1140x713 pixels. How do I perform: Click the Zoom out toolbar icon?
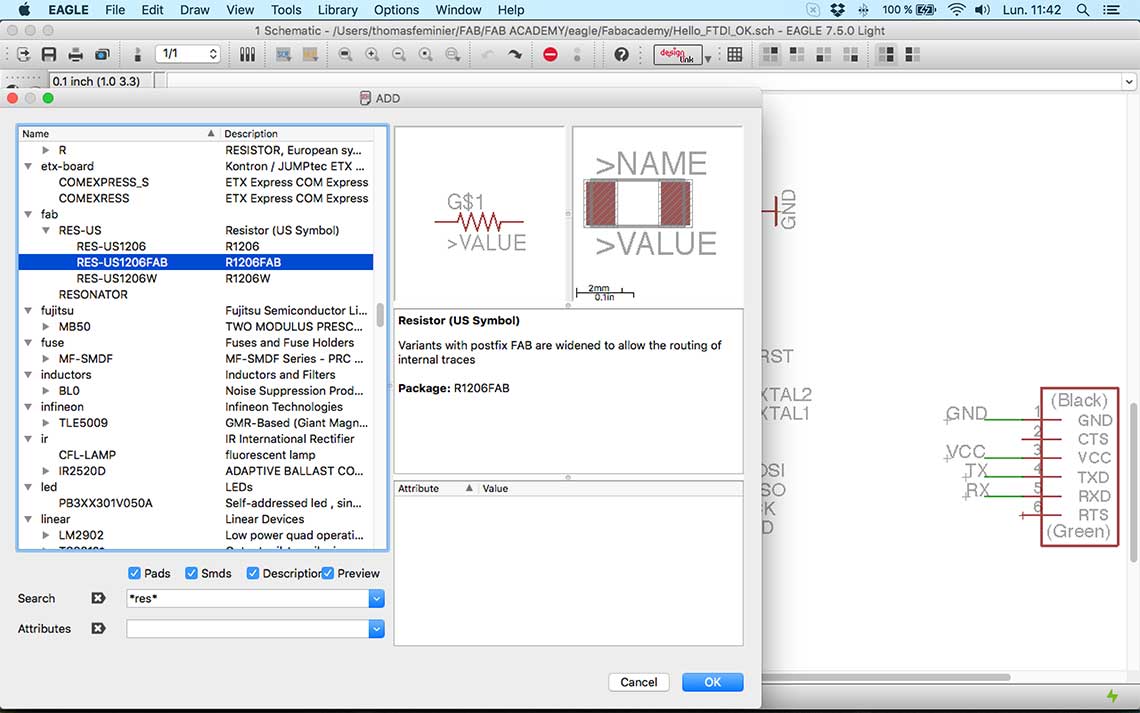(x=399, y=55)
